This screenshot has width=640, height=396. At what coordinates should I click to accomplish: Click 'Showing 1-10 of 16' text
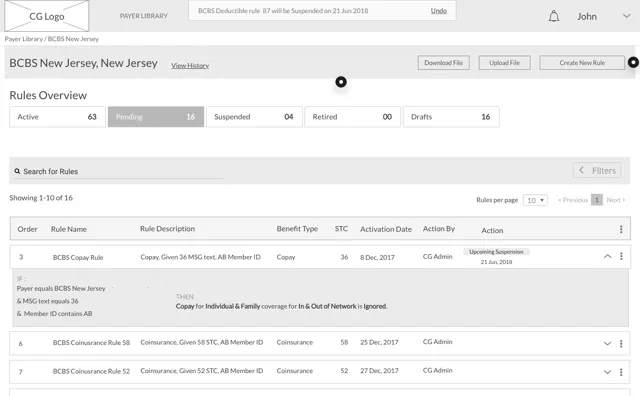[41, 198]
